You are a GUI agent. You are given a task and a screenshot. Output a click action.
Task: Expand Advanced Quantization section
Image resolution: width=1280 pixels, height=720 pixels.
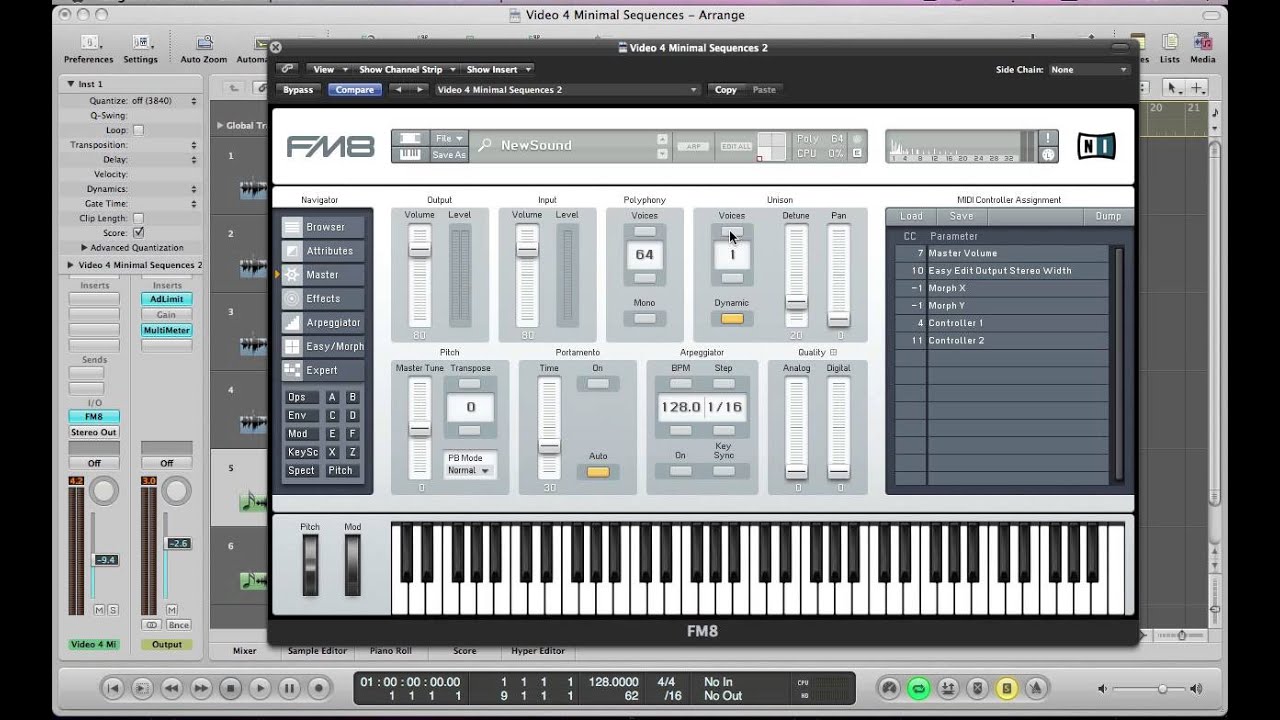click(85, 247)
